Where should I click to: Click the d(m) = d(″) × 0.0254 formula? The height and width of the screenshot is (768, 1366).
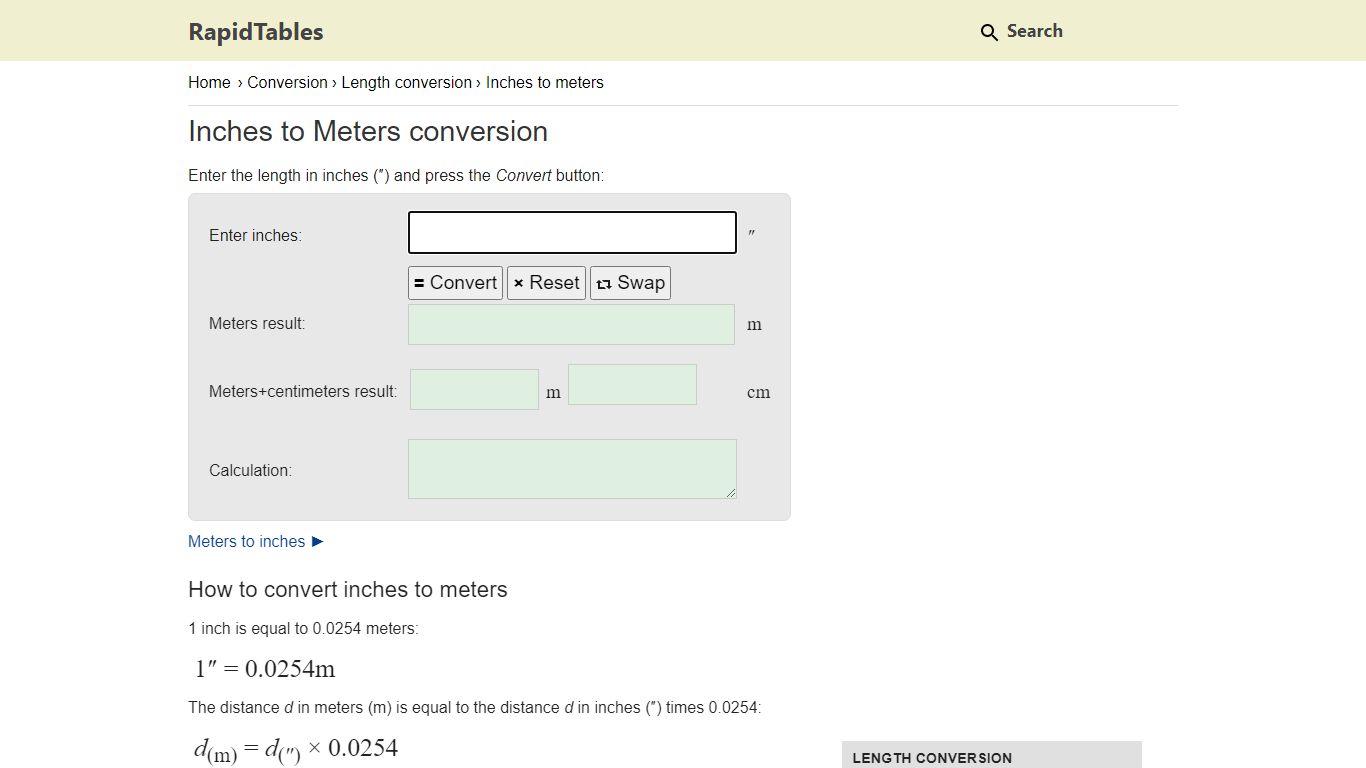[296, 749]
